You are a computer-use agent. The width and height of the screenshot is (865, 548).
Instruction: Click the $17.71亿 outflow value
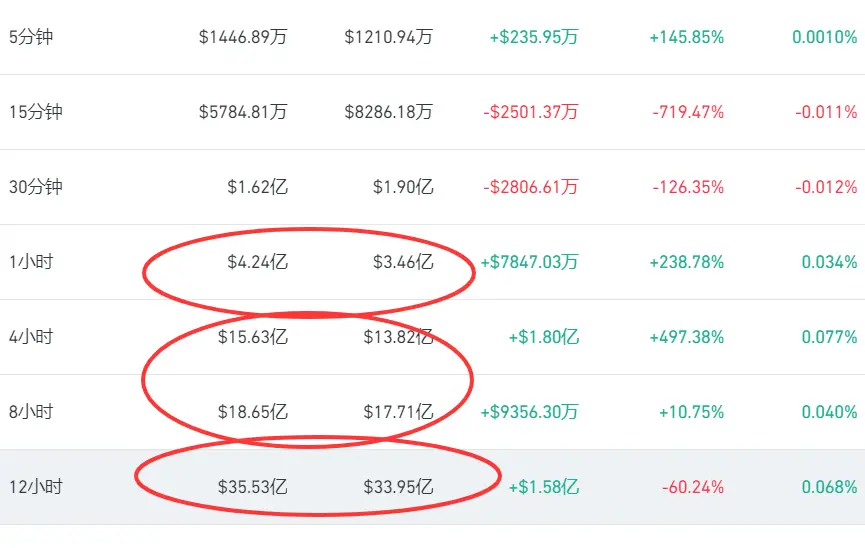click(398, 412)
